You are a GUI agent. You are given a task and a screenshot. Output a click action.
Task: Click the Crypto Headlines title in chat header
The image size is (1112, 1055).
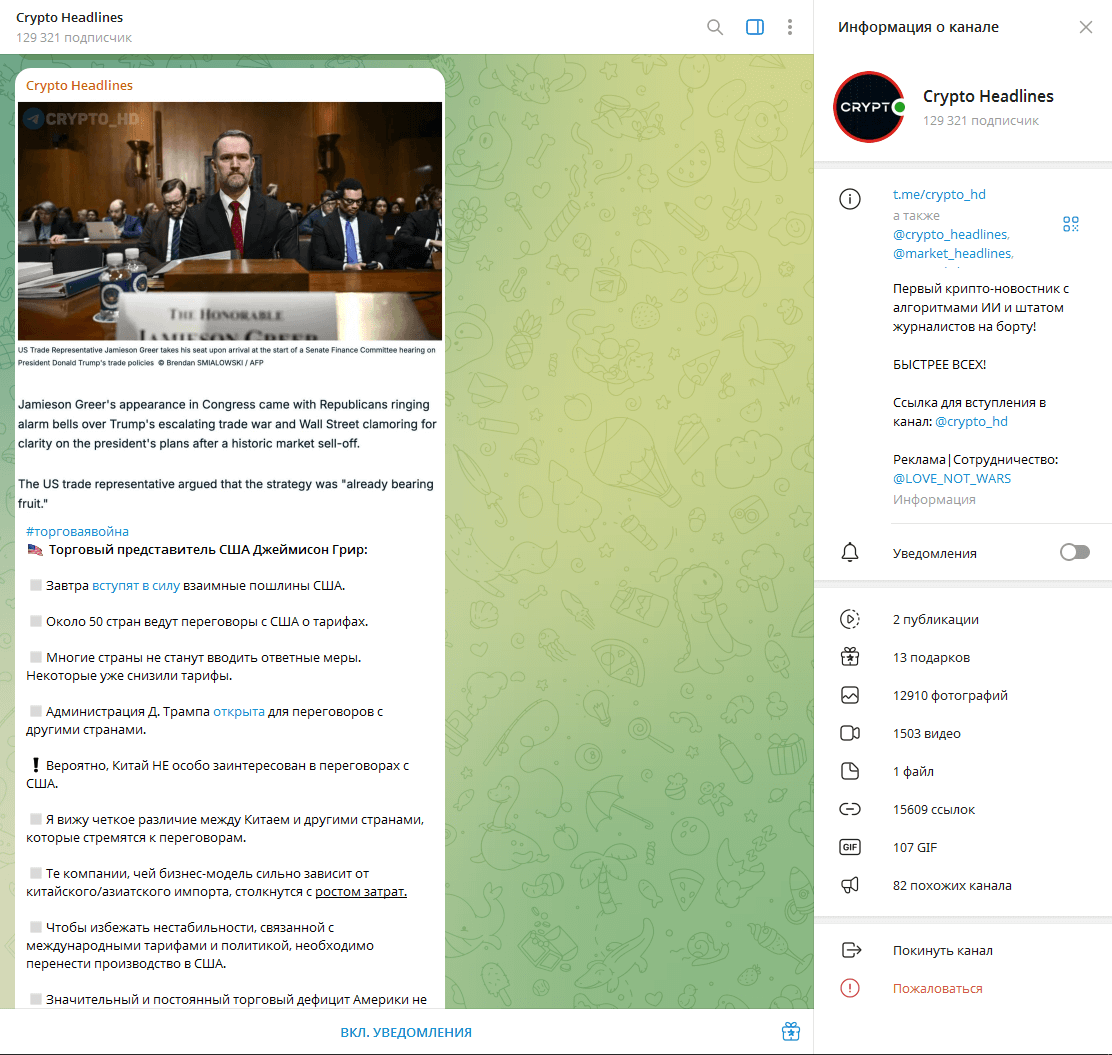[x=70, y=17]
